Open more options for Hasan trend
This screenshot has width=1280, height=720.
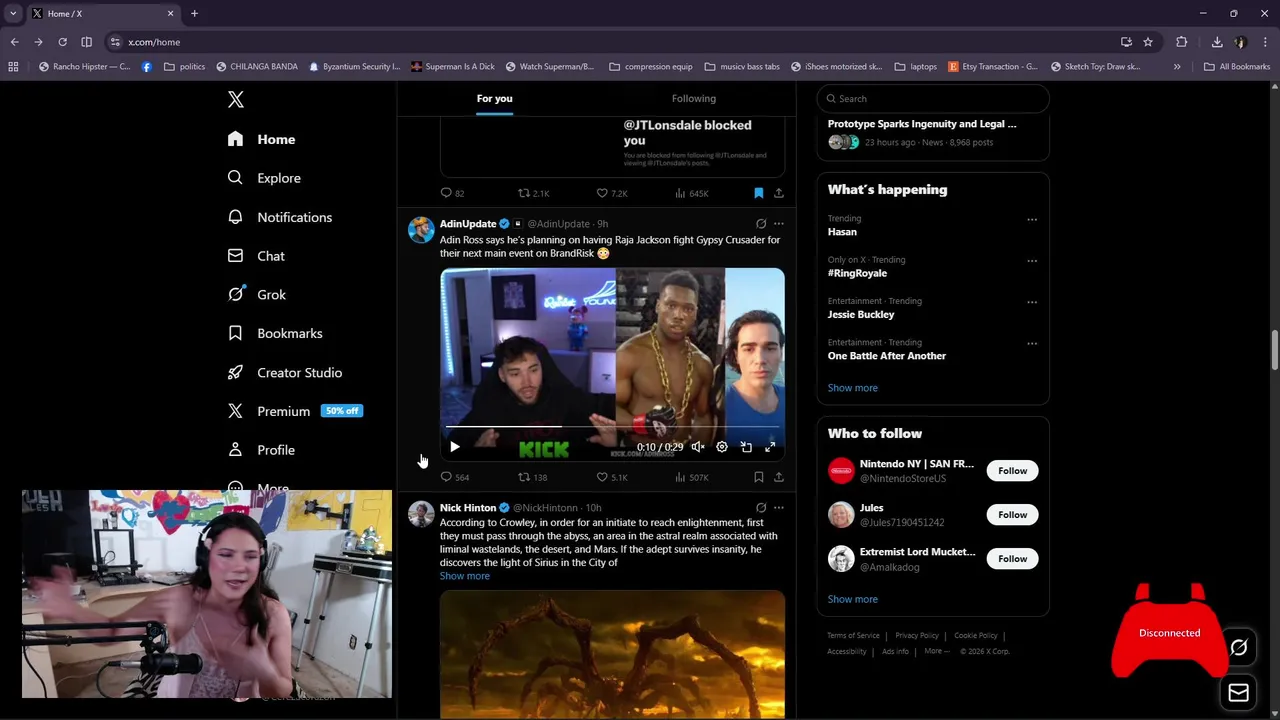coord(1032,219)
